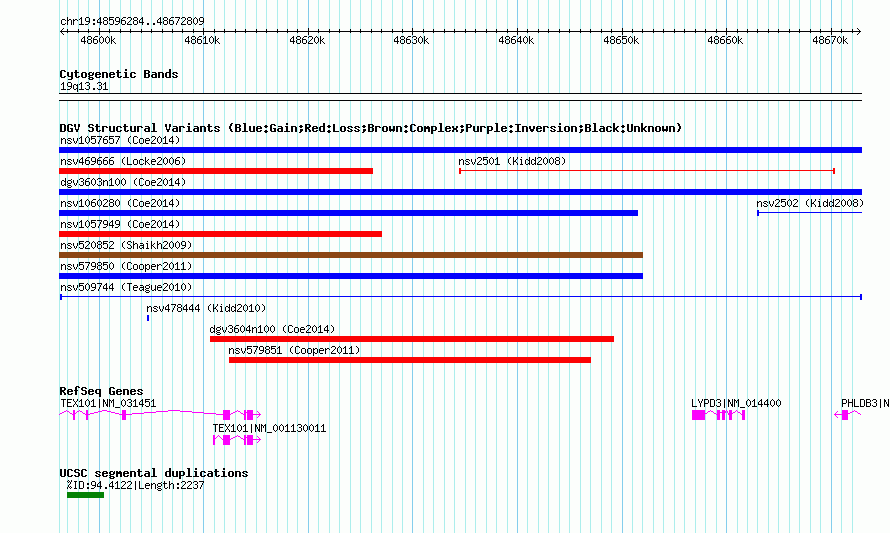Click the 48630k ruler tick label

pos(412,40)
